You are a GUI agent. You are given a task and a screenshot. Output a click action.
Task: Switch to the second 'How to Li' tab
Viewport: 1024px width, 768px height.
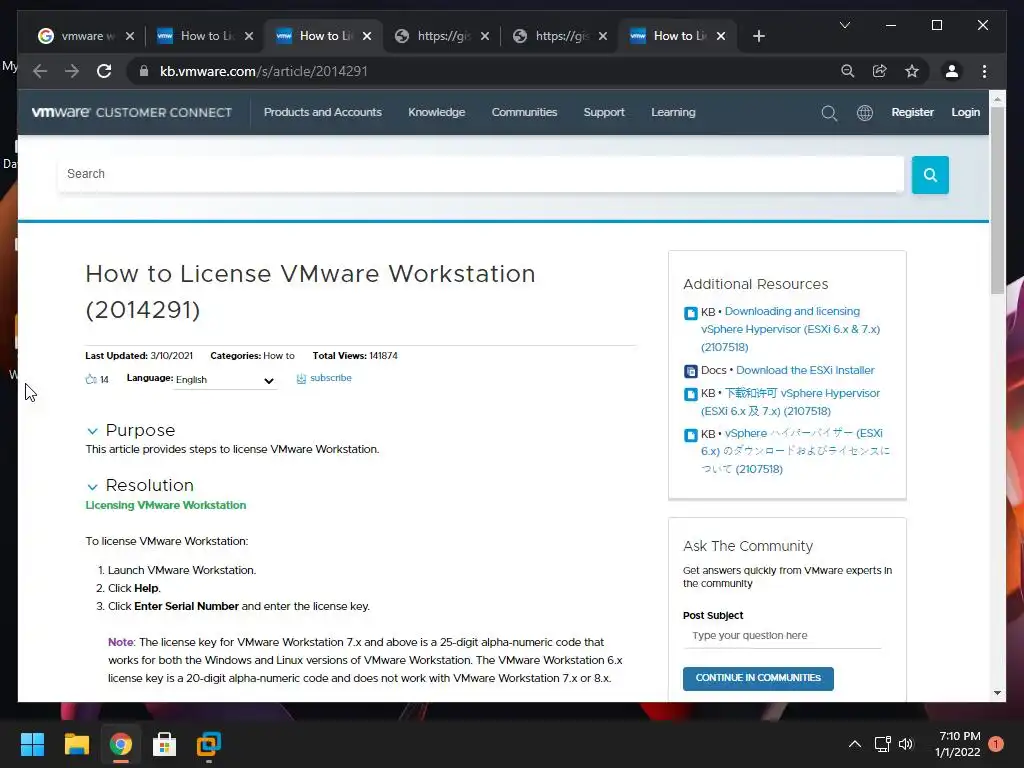point(323,36)
